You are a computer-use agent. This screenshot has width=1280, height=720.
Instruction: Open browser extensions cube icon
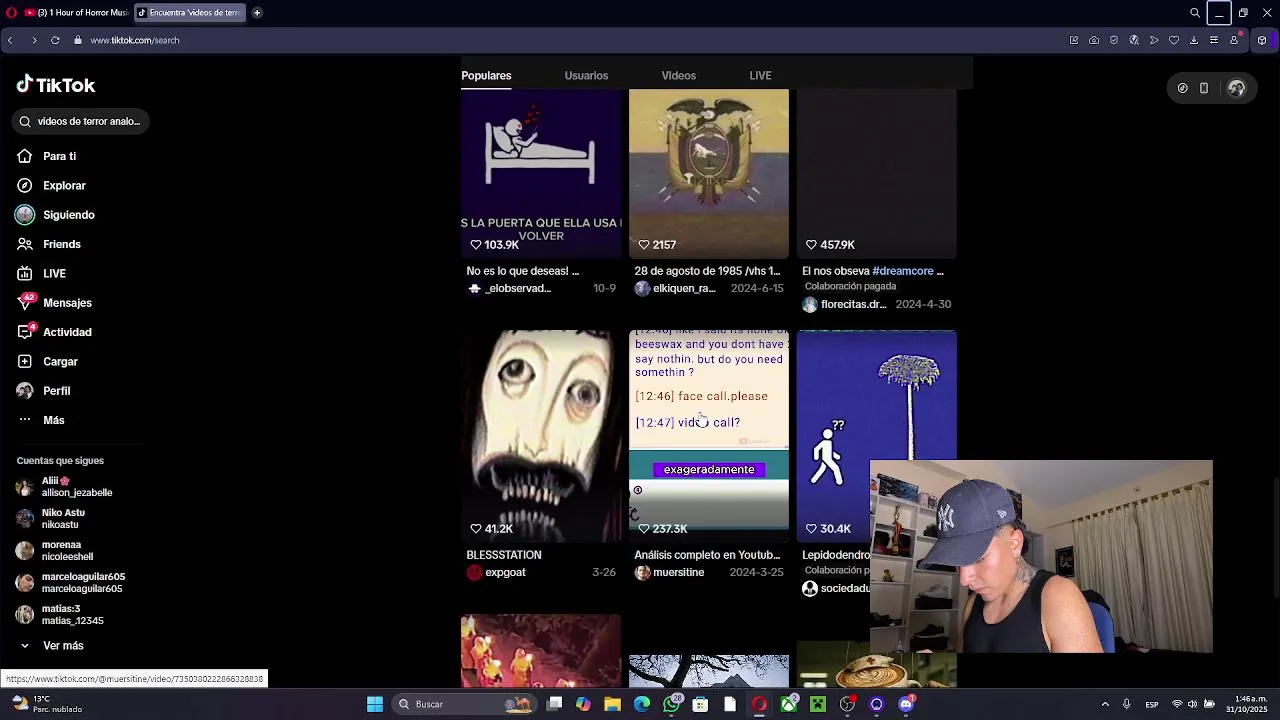(x=1262, y=40)
